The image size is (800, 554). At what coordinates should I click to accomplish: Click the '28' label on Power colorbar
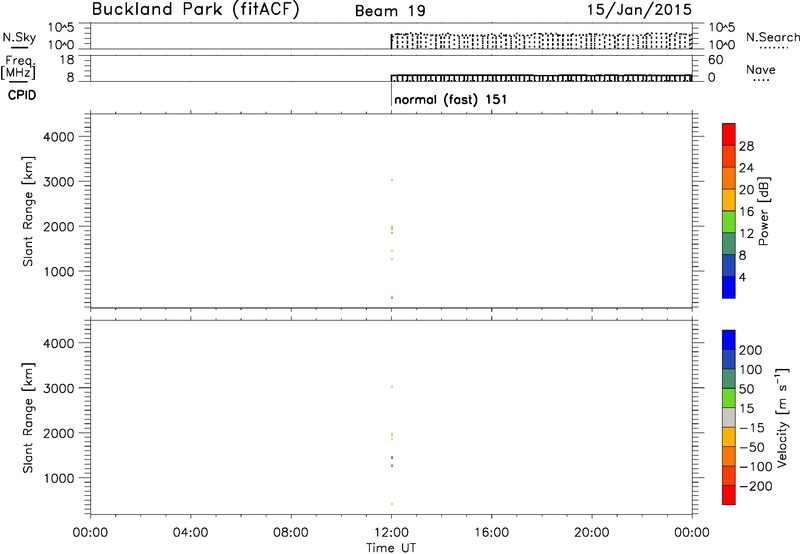(x=746, y=146)
